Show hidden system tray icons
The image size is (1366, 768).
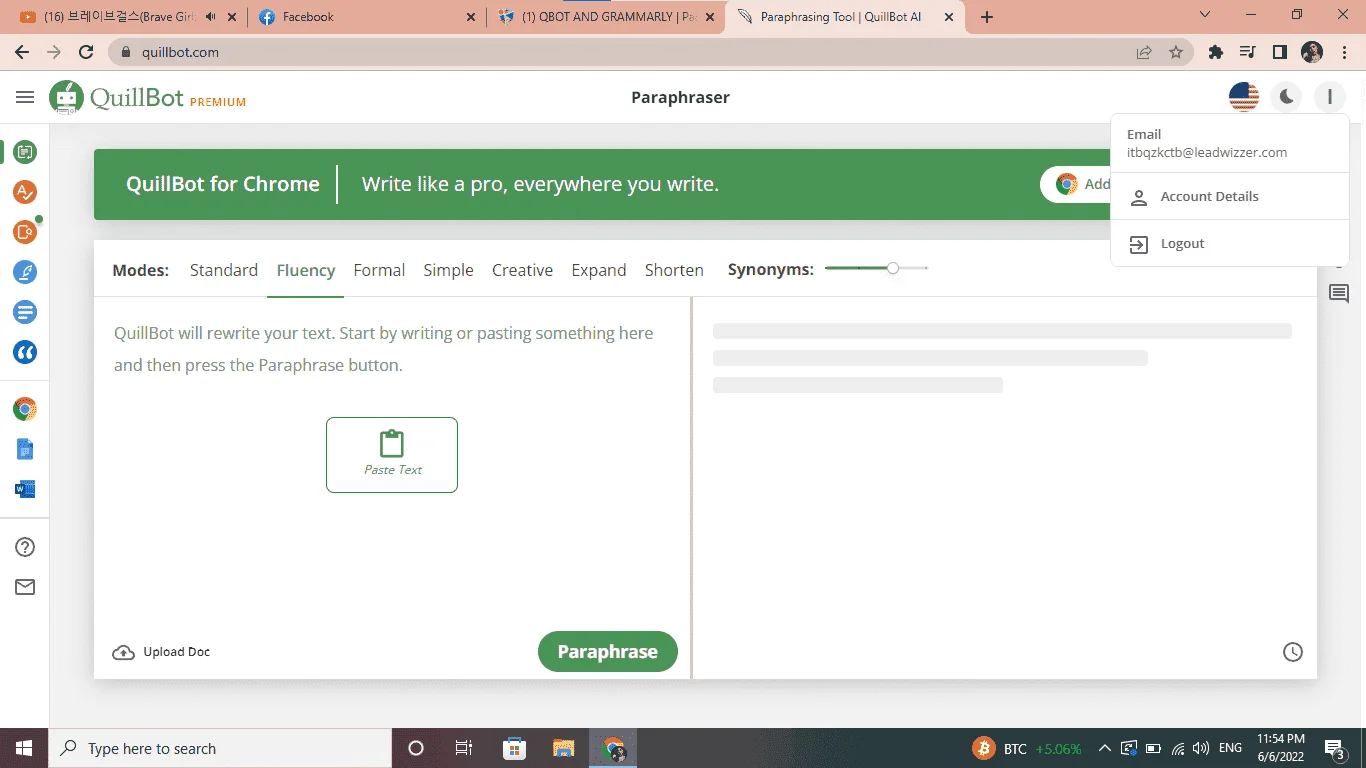click(1105, 748)
